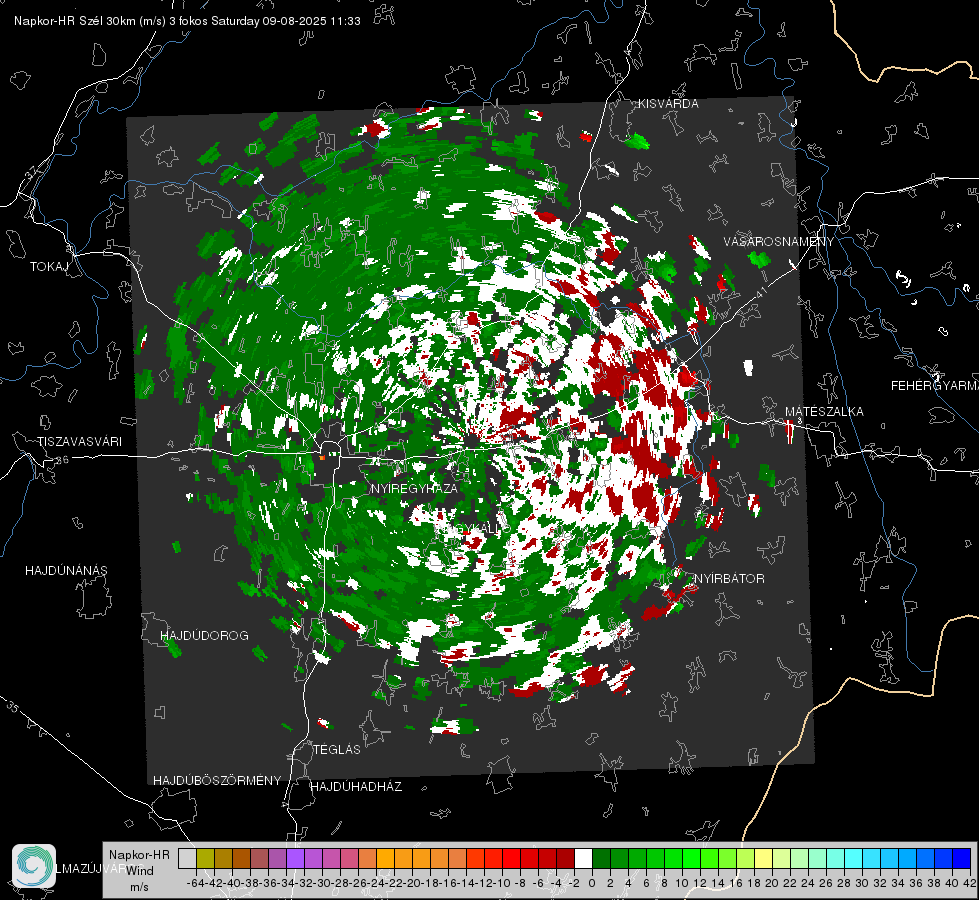This screenshot has width=979, height=900.
Task: Click the radar title text with date 09-08-2025
Action: tap(187, 21)
